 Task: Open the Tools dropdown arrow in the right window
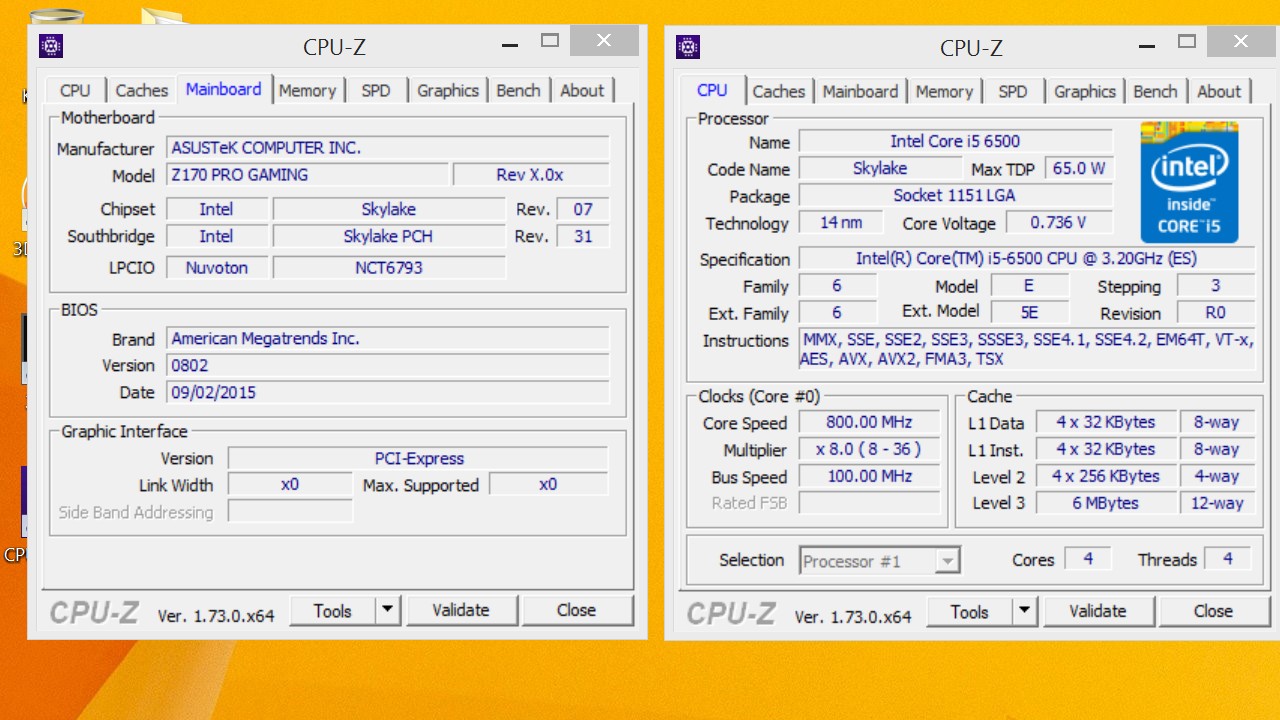tap(1025, 611)
